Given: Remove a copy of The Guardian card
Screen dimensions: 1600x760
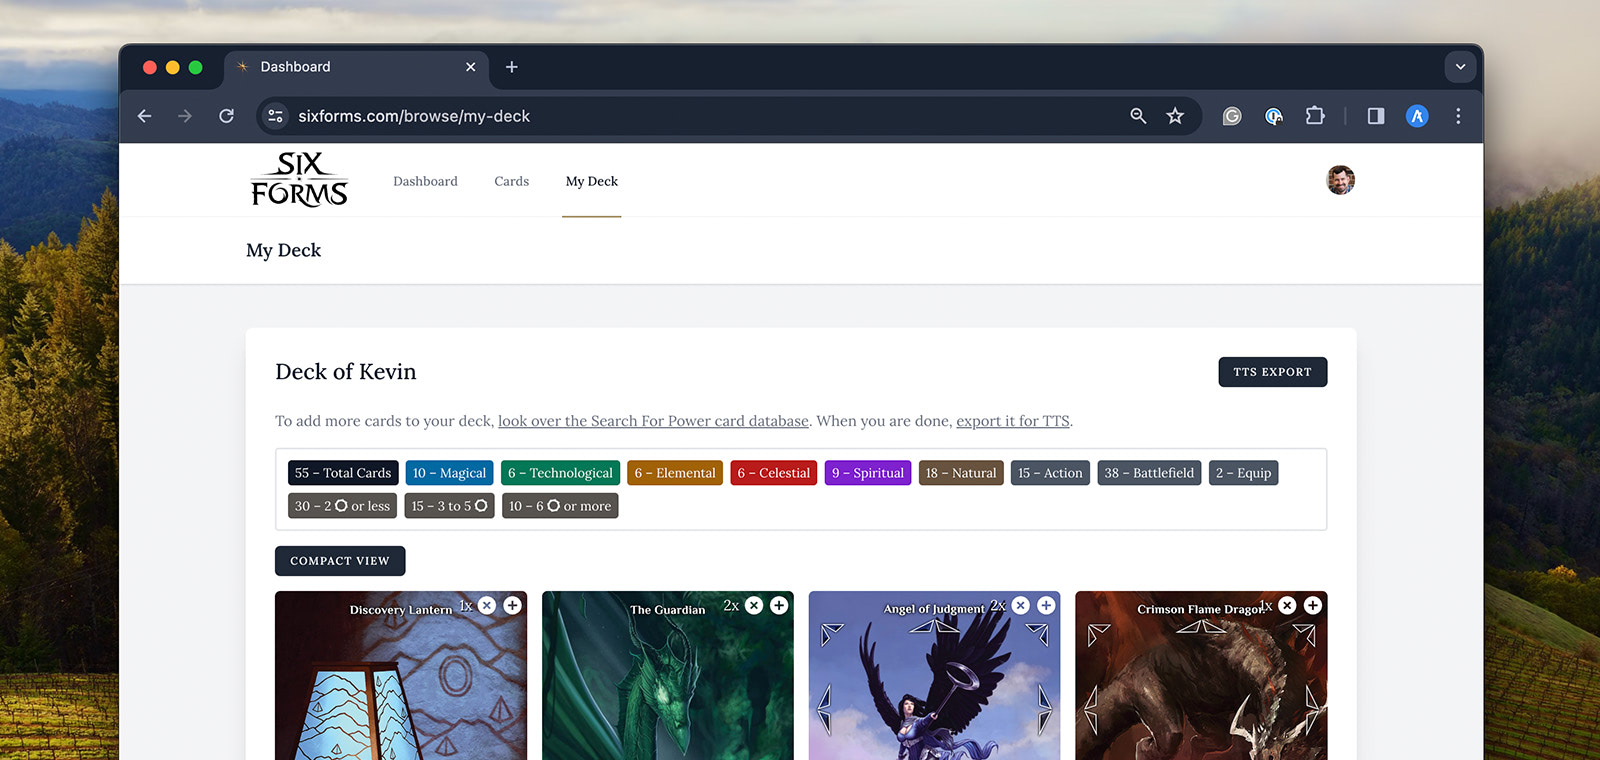Looking at the screenshot, I should pyautogui.click(x=754, y=605).
